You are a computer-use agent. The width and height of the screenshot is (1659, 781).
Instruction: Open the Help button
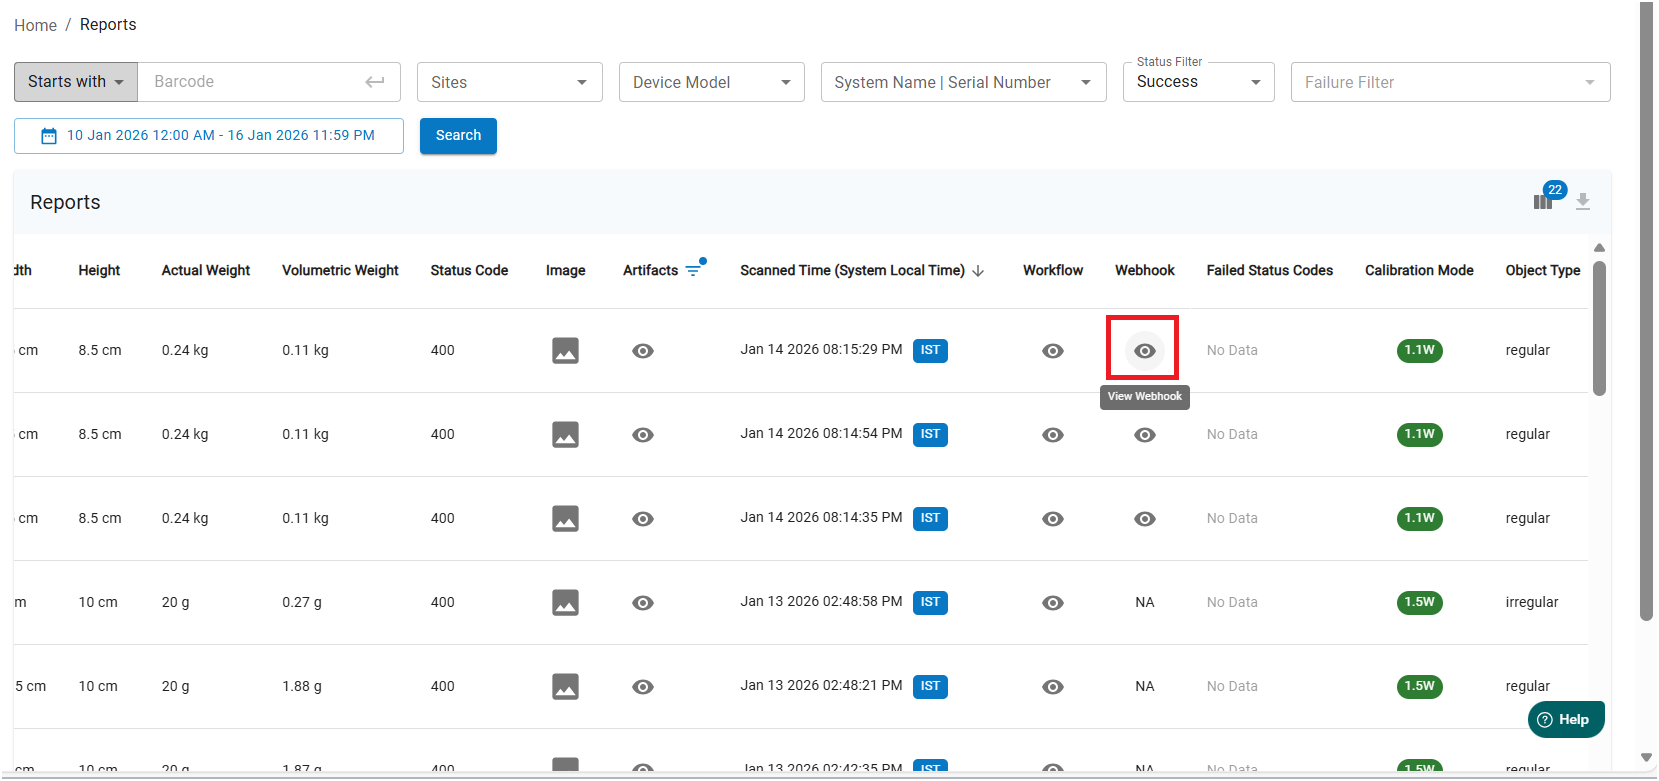(x=1565, y=719)
